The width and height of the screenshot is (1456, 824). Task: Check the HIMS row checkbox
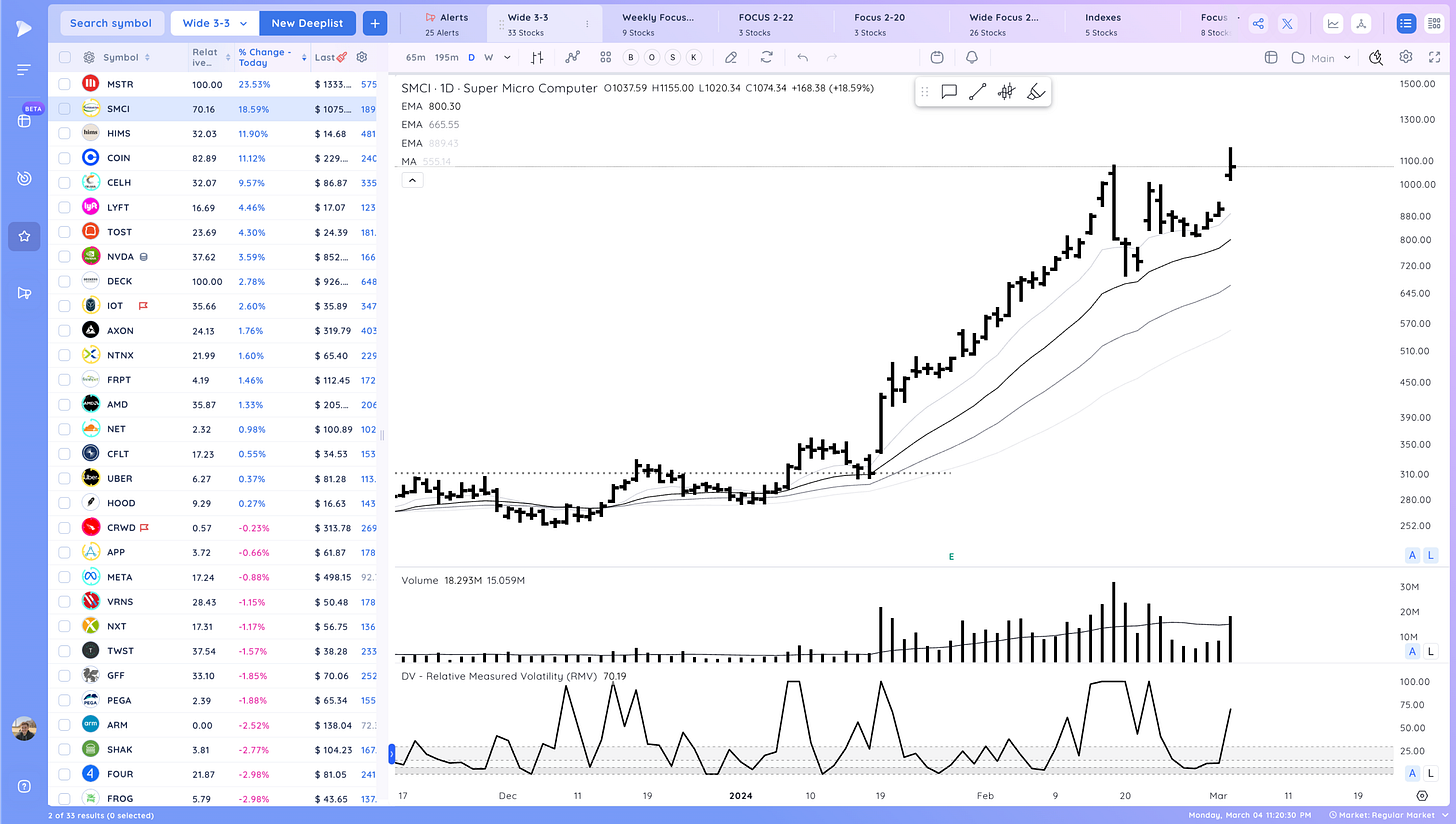(x=65, y=133)
